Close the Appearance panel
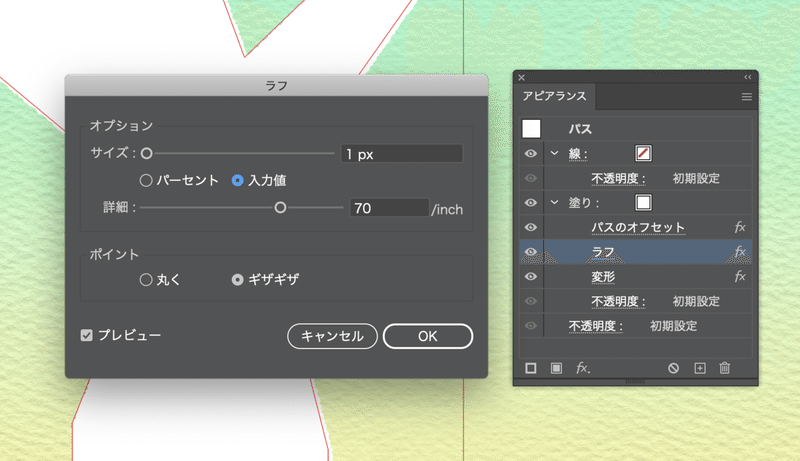 (x=521, y=78)
